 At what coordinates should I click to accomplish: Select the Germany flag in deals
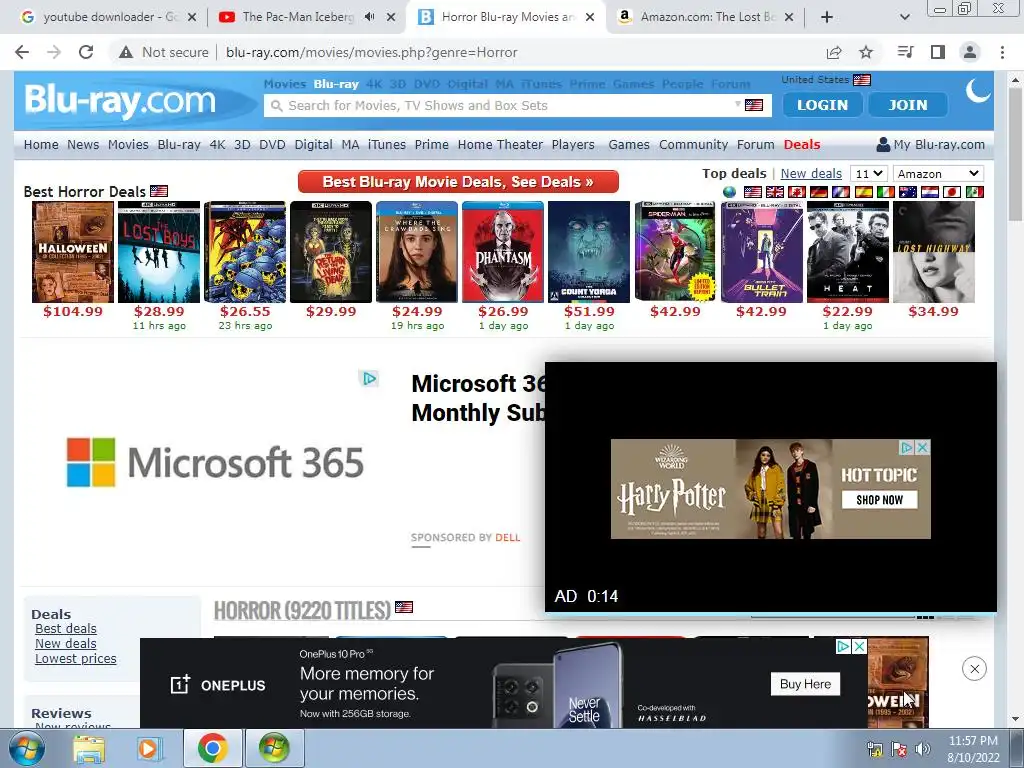pos(819,192)
